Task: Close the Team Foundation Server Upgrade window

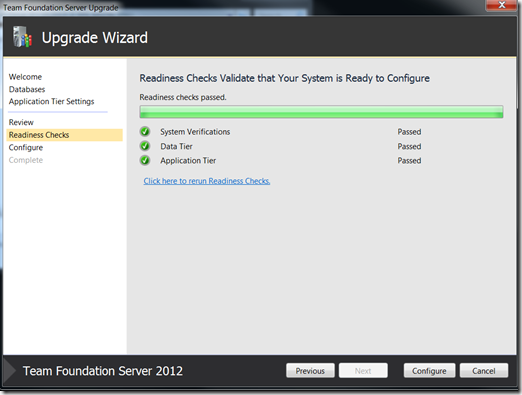Action: coord(502,5)
